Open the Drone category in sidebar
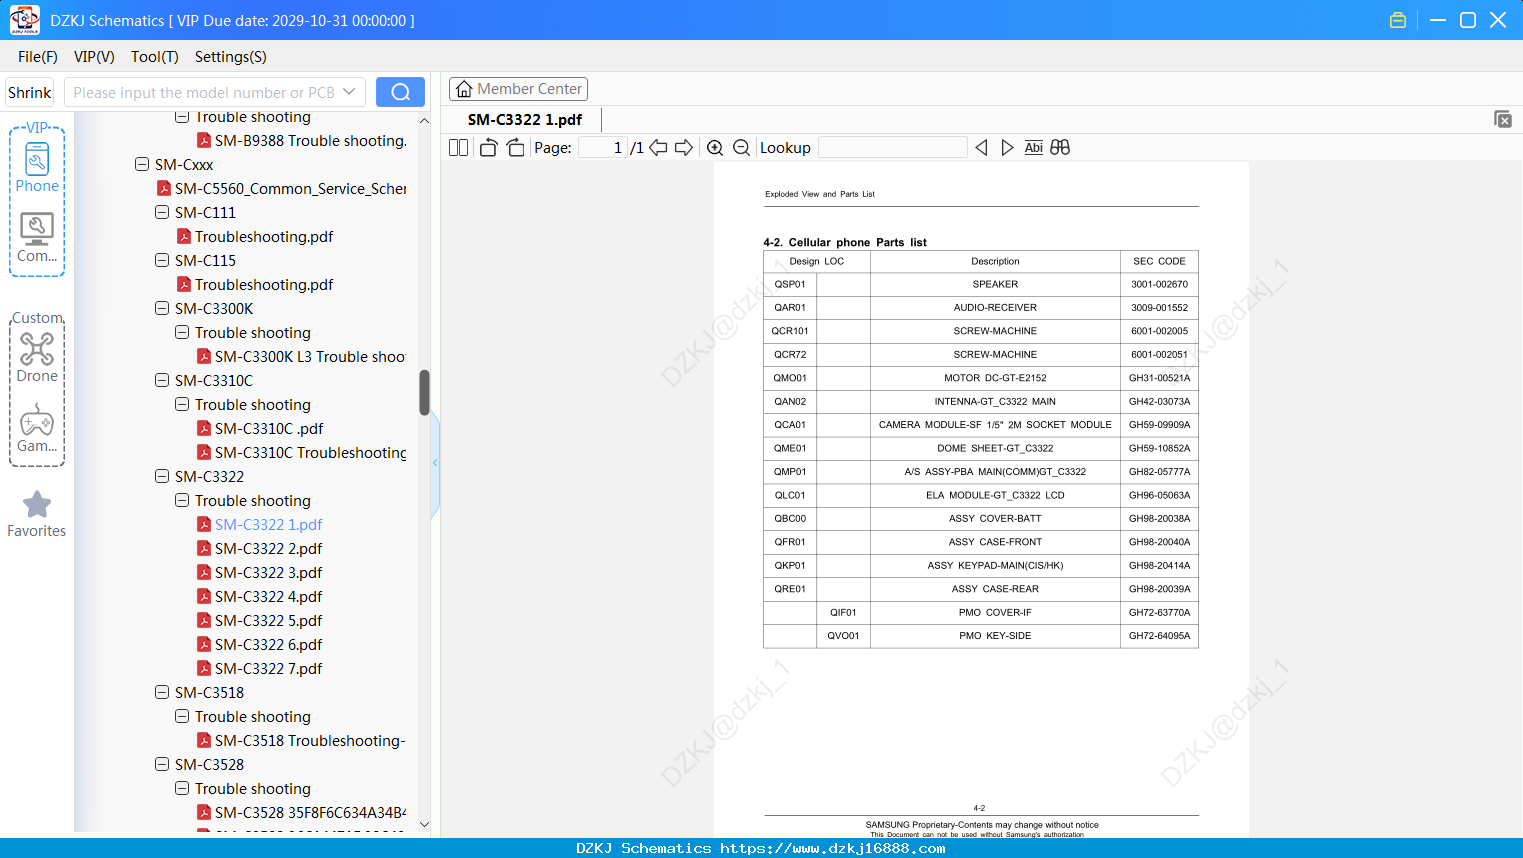1523x858 pixels. pos(37,358)
